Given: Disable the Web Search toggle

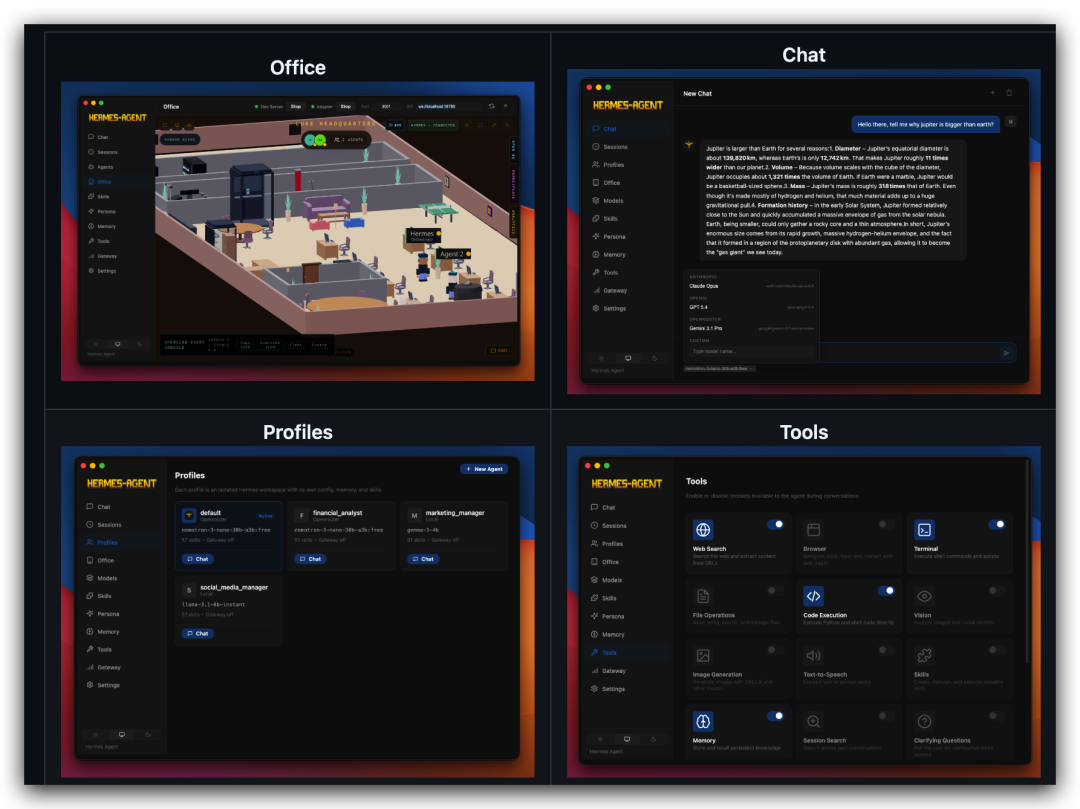Looking at the screenshot, I should tap(775, 524).
